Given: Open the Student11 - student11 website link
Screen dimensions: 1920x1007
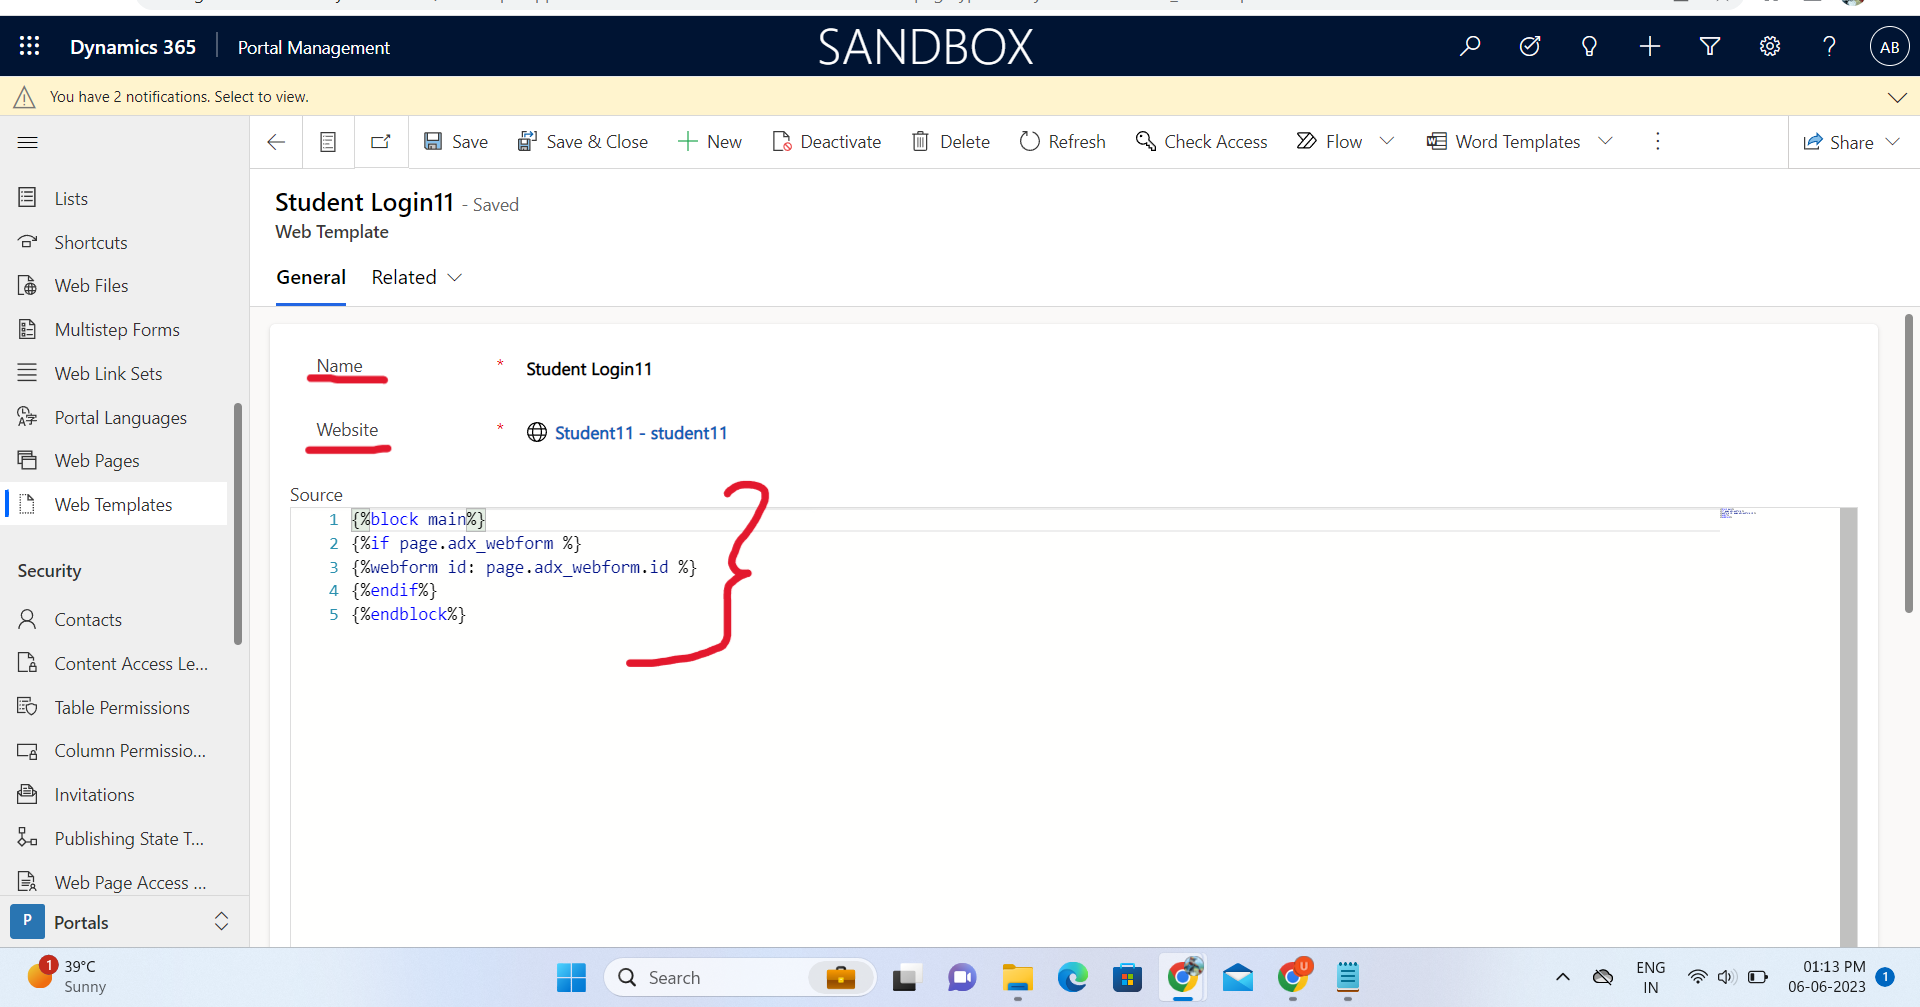Looking at the screenshot, I should point(641,433).
